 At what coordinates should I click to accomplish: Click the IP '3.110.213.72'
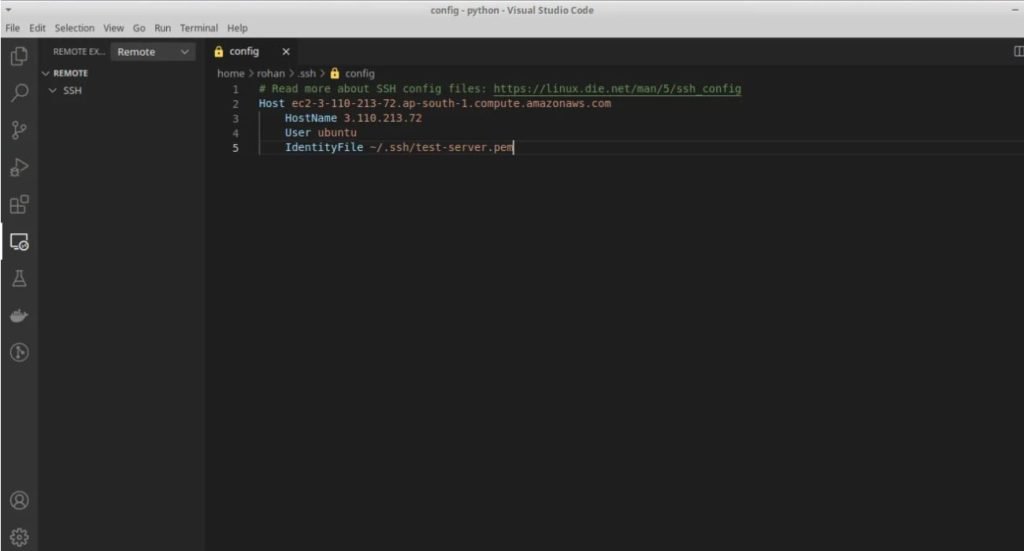click(383, 118)
